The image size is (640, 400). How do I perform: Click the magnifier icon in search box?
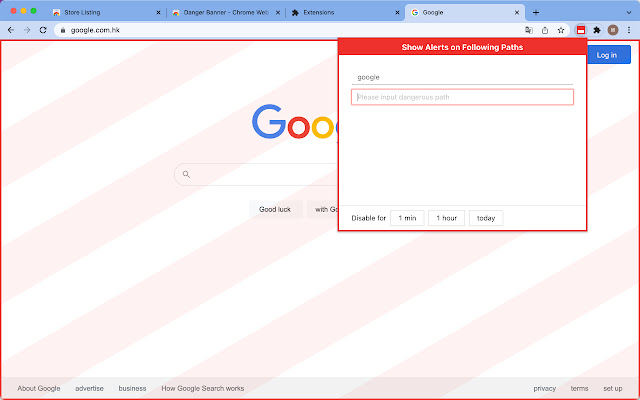click(x=186, y=174)
